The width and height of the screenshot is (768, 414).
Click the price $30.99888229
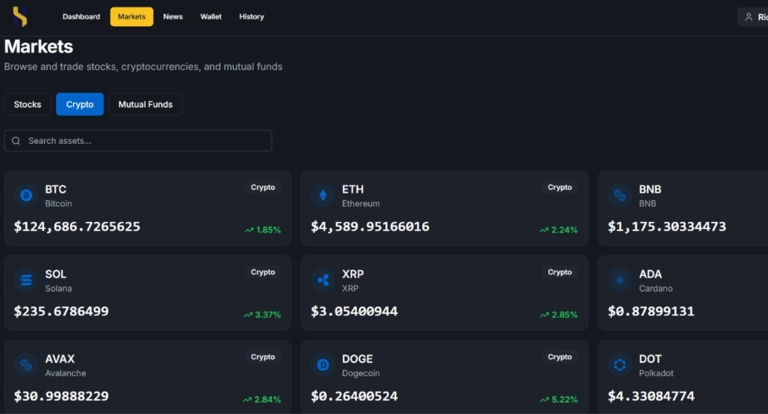point(61,396)
